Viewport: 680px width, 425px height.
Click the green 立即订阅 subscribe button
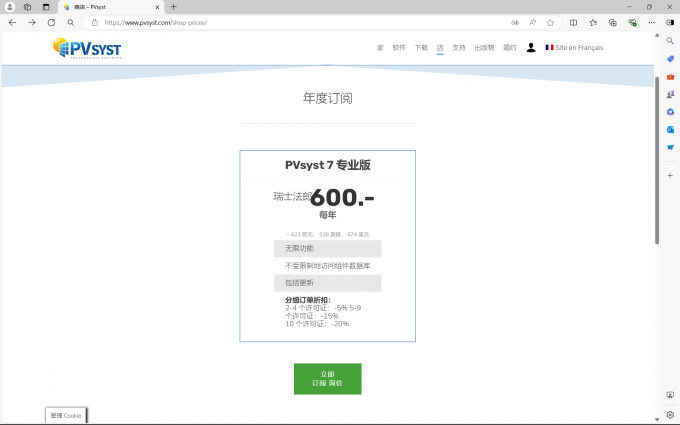(x=327, y=379)
